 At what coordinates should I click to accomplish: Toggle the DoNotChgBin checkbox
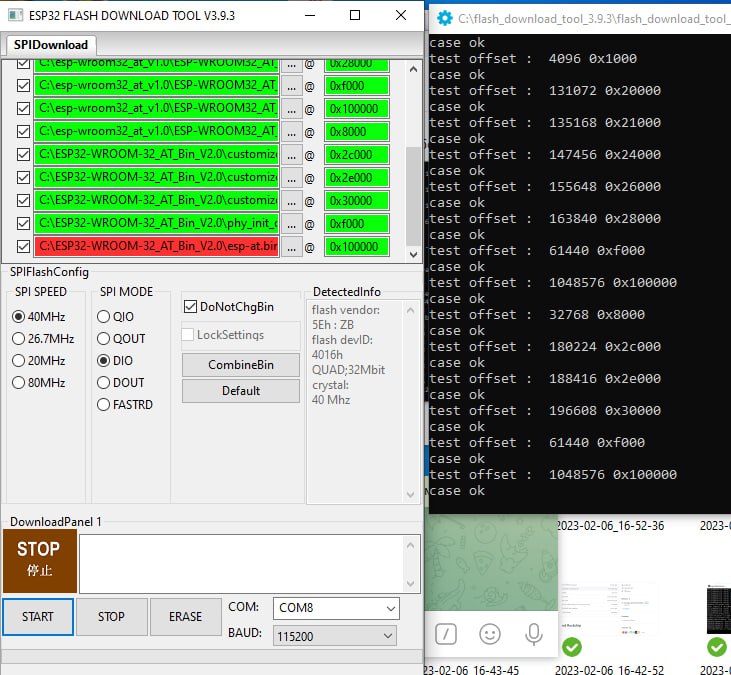[190, 307]
